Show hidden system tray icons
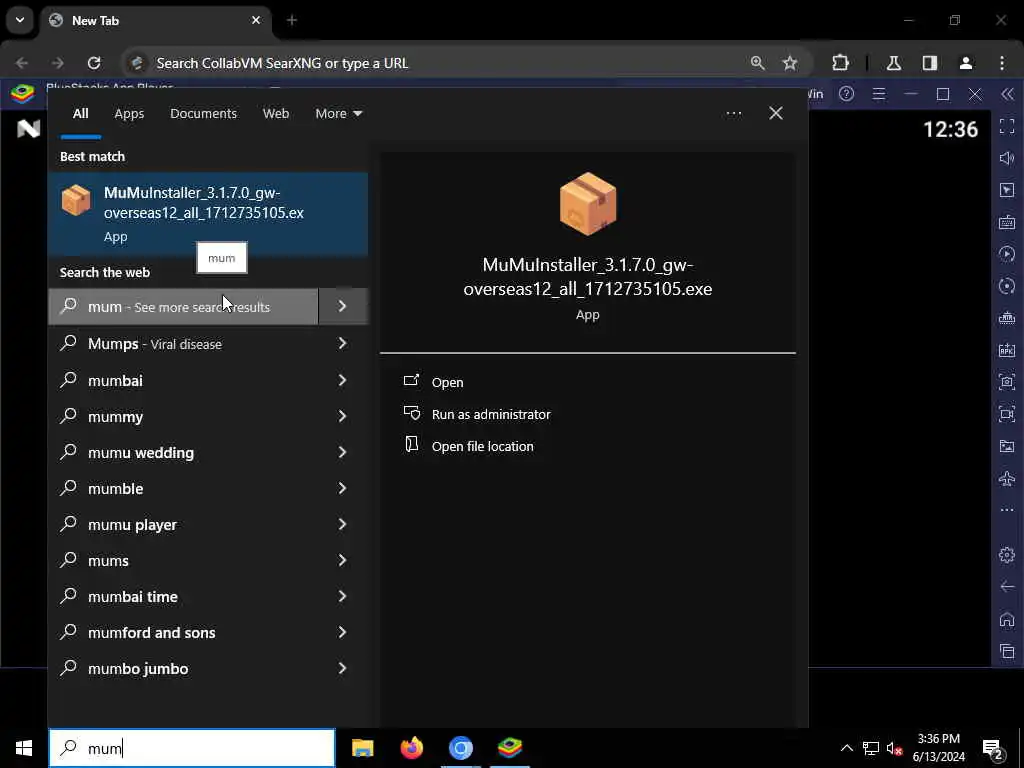The height and width of the screenshot is (768, 1024). coord(846,748)
